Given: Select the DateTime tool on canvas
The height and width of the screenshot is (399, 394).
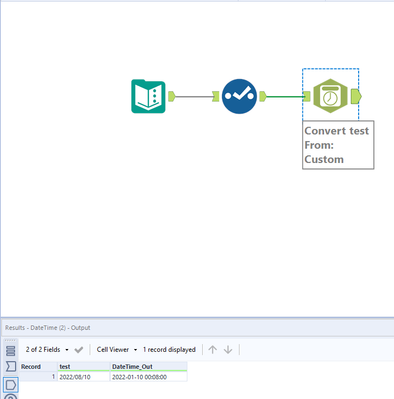Looking at the screenshot, I should coord(330,96).
